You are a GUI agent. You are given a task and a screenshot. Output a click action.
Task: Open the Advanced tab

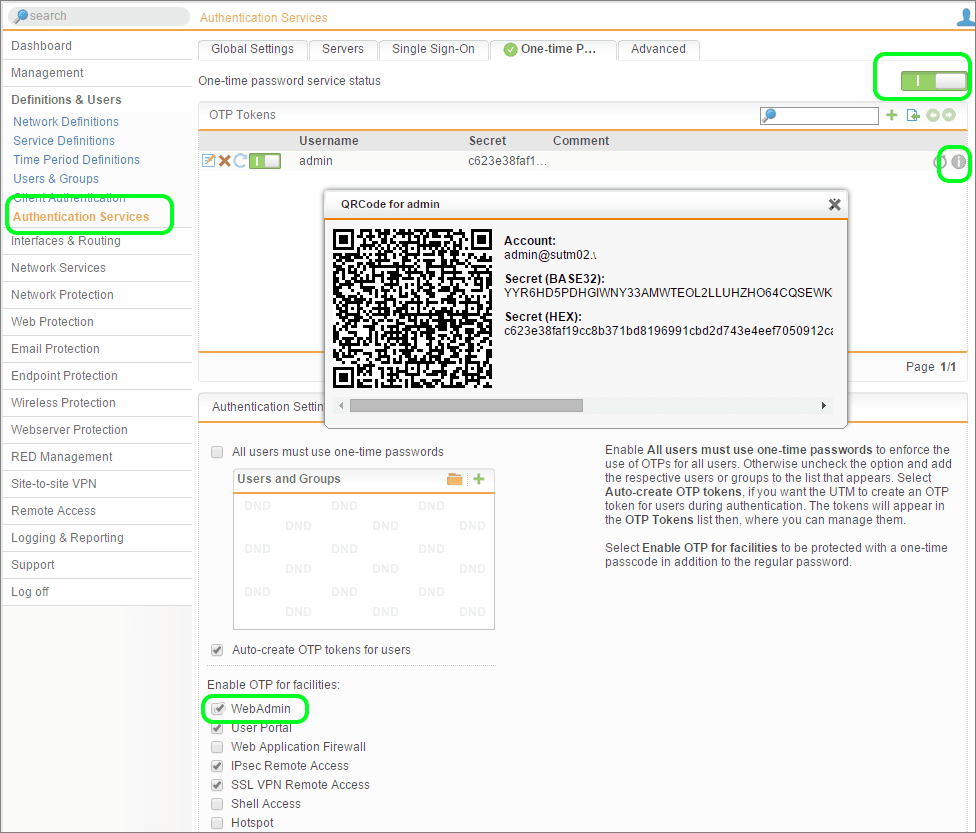click(658, 49)
